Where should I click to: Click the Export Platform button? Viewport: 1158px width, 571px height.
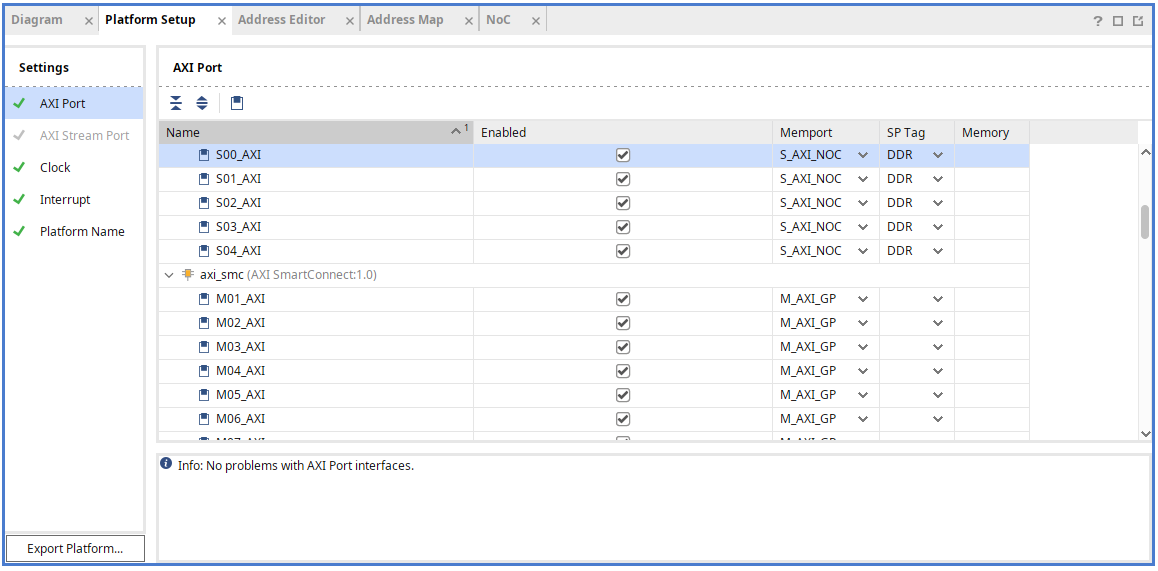[75, 548]
